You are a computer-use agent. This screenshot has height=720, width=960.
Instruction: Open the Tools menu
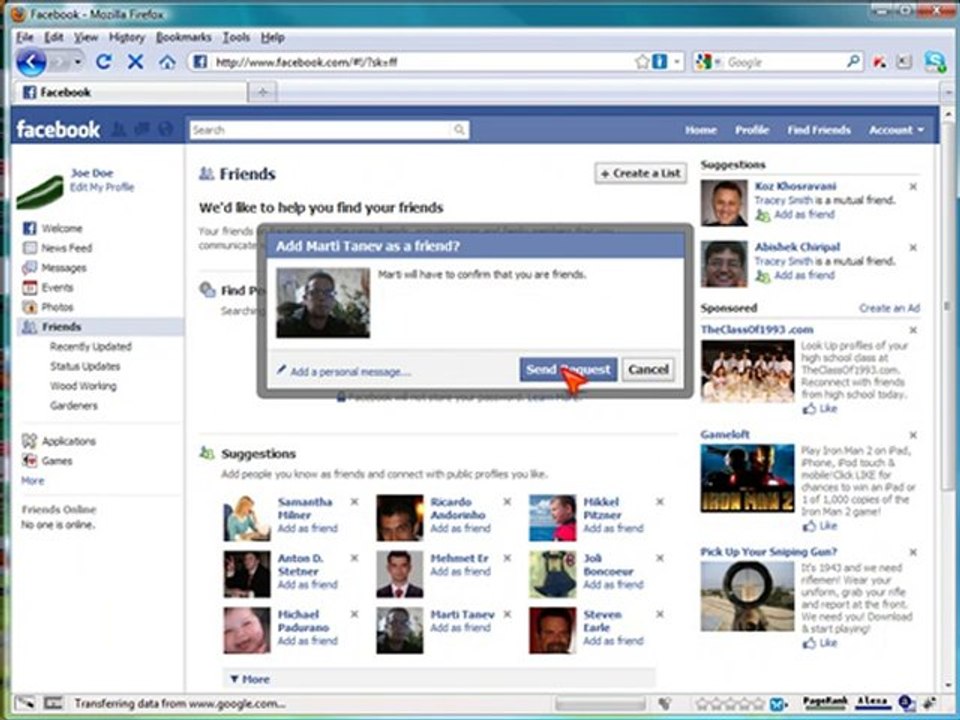point(236,37)
